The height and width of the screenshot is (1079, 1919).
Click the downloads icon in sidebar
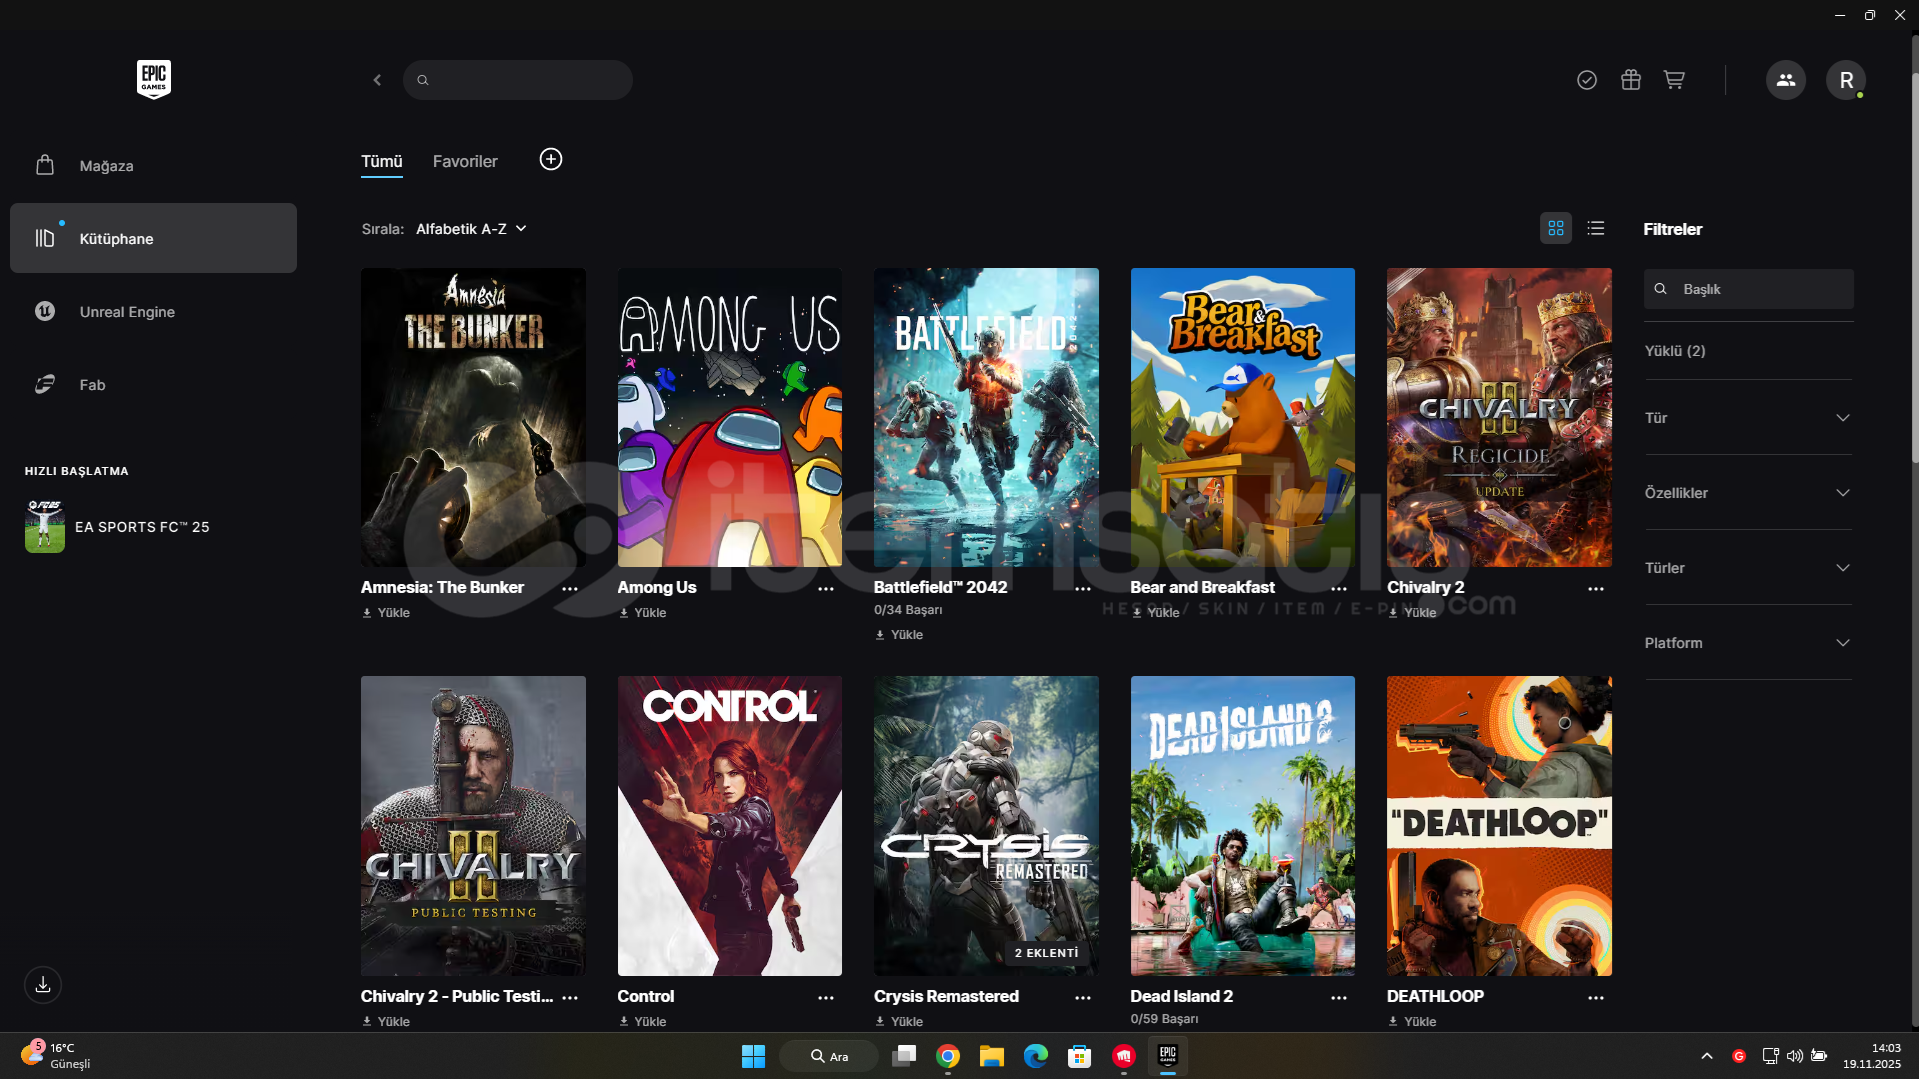coord(43,985)
